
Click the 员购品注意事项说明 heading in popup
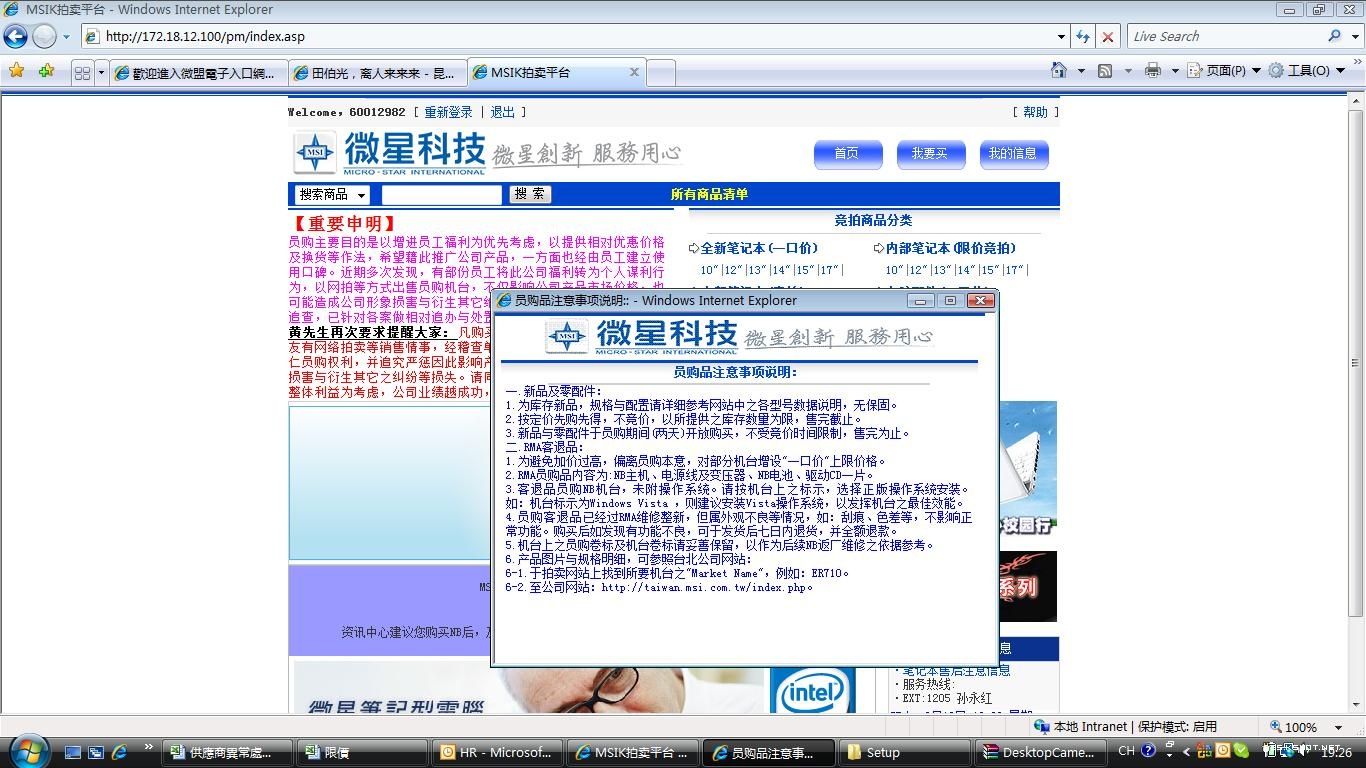tap(735, 372)
